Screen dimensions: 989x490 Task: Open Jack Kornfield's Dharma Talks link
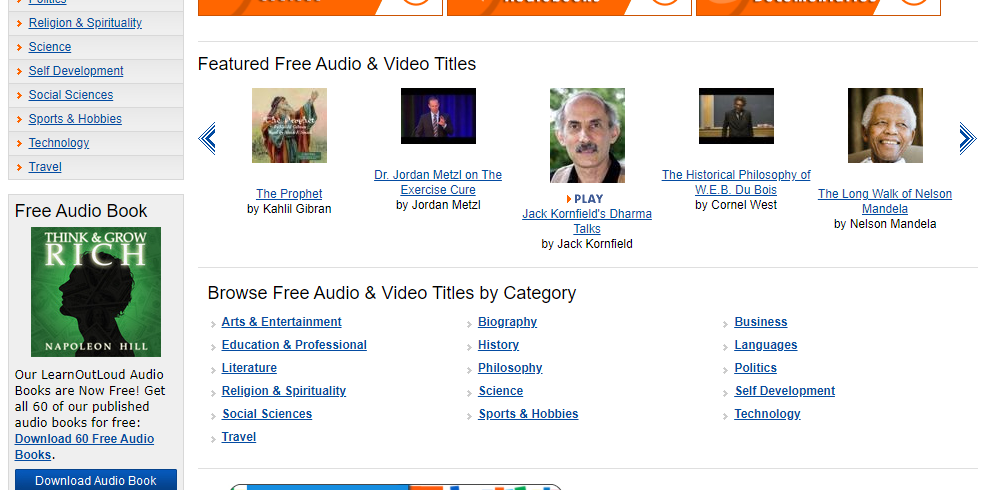(x=587, y=221)
